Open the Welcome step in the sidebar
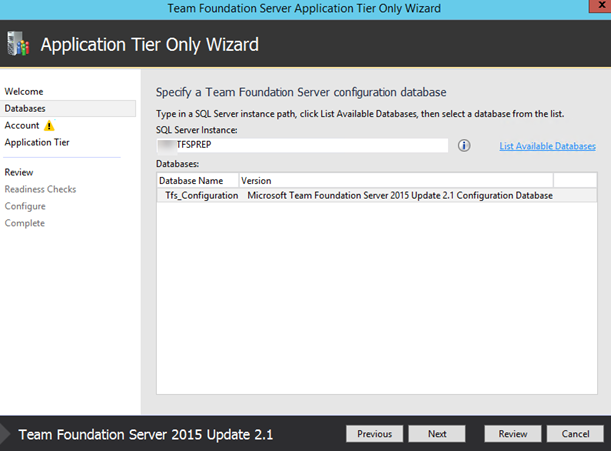The image size is (611, 451). click(x=24, y=92)
